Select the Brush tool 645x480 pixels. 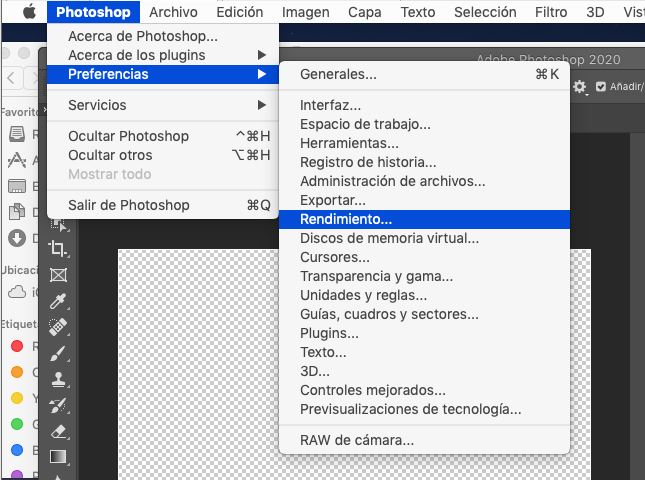pos(57,353)
